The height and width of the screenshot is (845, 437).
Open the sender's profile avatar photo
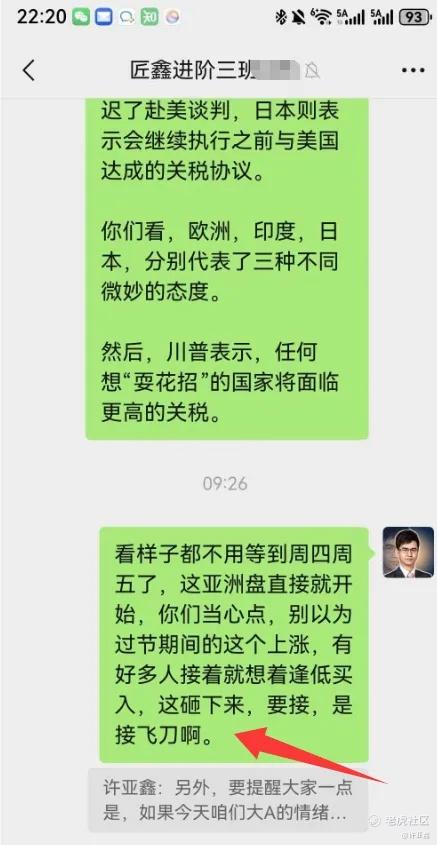(x=408, y=552)
